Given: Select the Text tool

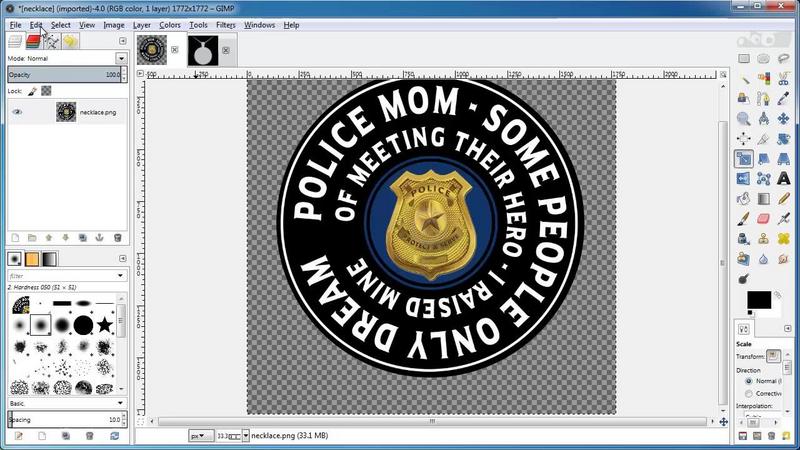Looking at the screenshot, I should click(783, 179).
